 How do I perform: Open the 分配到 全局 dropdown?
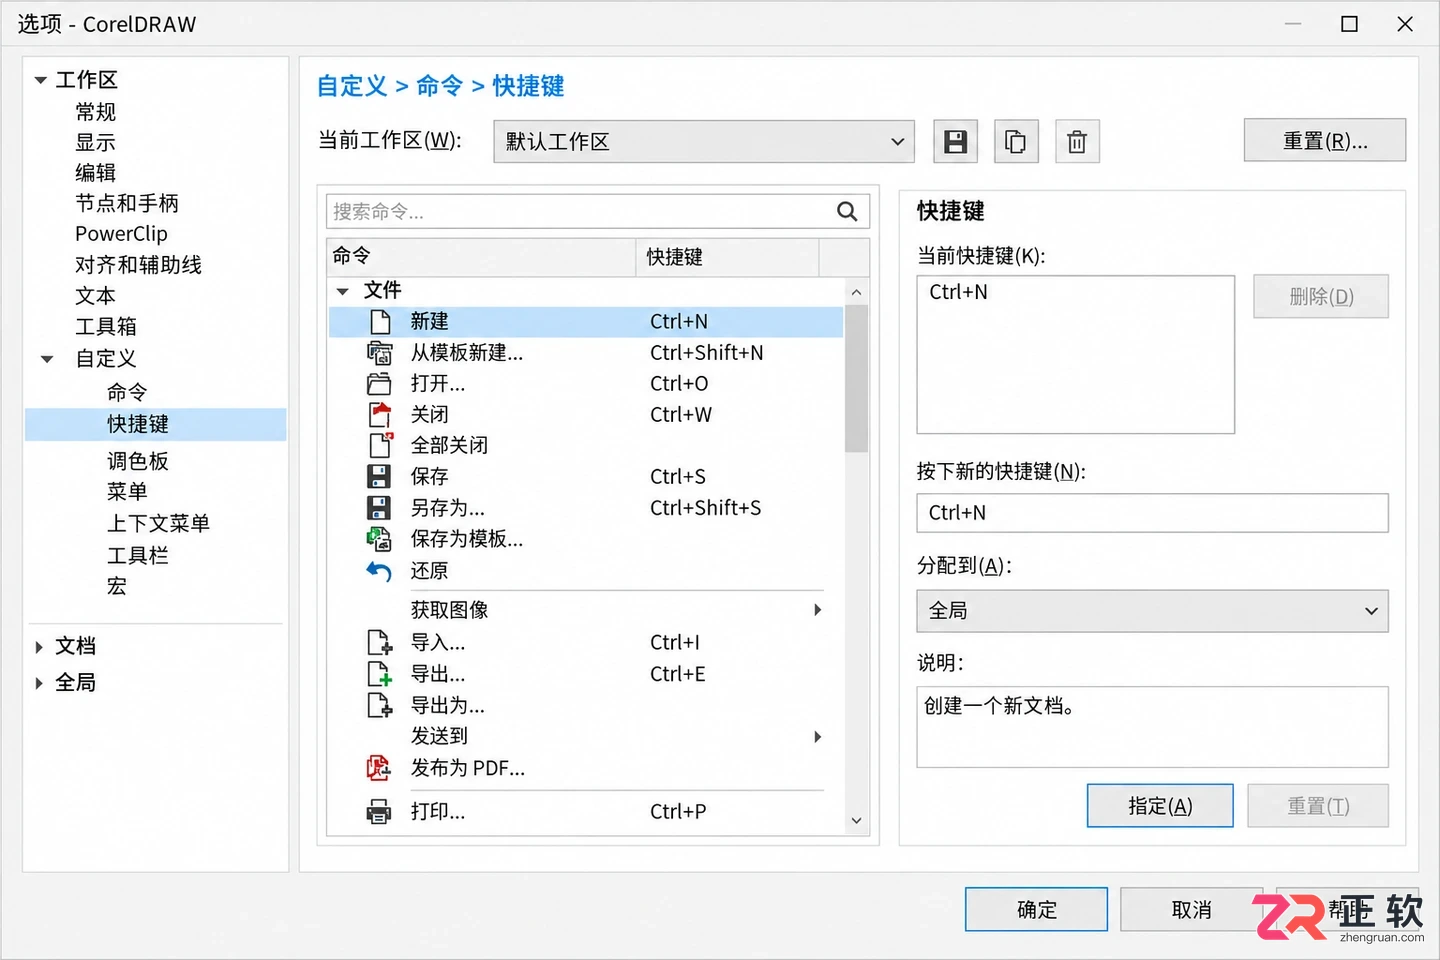[x=1152, y=611]
